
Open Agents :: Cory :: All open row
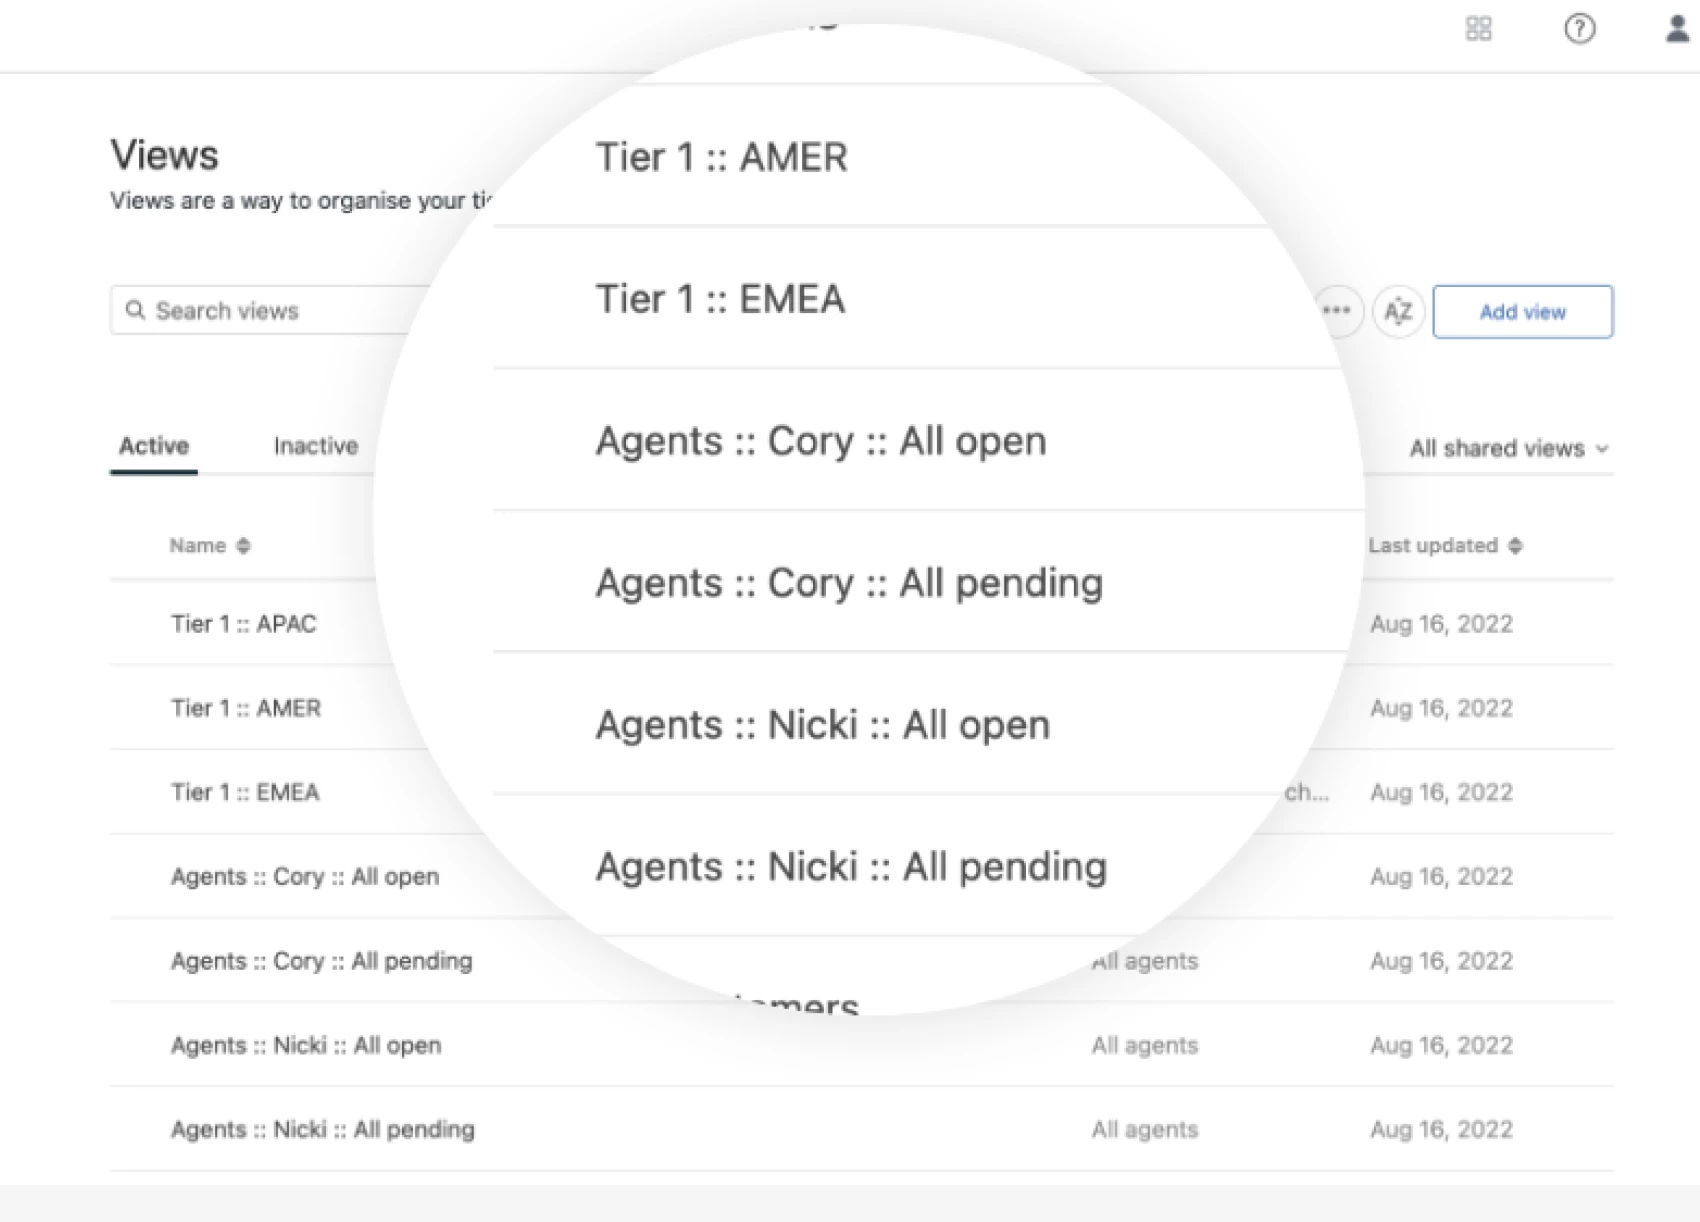click(x=304, y=876)
